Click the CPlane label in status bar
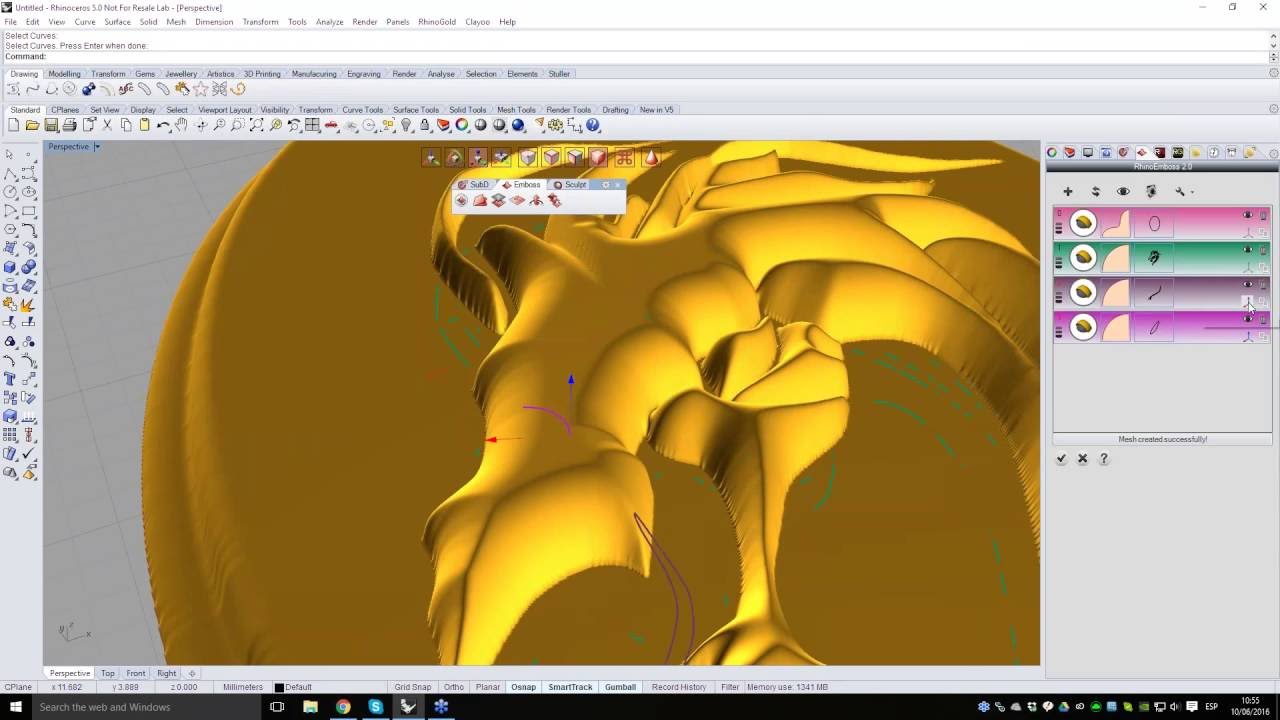The width and height of the screenshot is (1280, 720). point(18,687)
